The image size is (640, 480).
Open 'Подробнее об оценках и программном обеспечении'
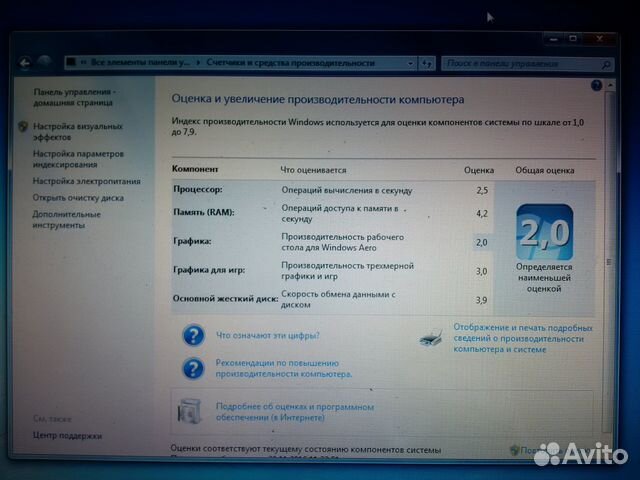pyautogui.click(x=295, y=412)
